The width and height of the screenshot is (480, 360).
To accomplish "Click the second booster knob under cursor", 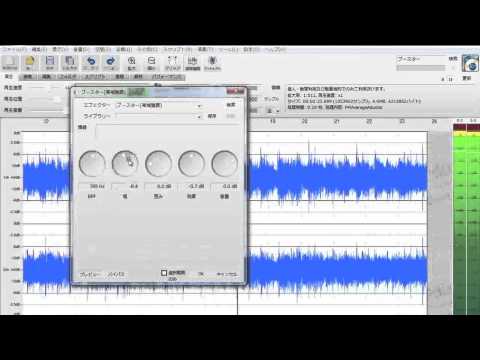I will (x=125, y=163).
